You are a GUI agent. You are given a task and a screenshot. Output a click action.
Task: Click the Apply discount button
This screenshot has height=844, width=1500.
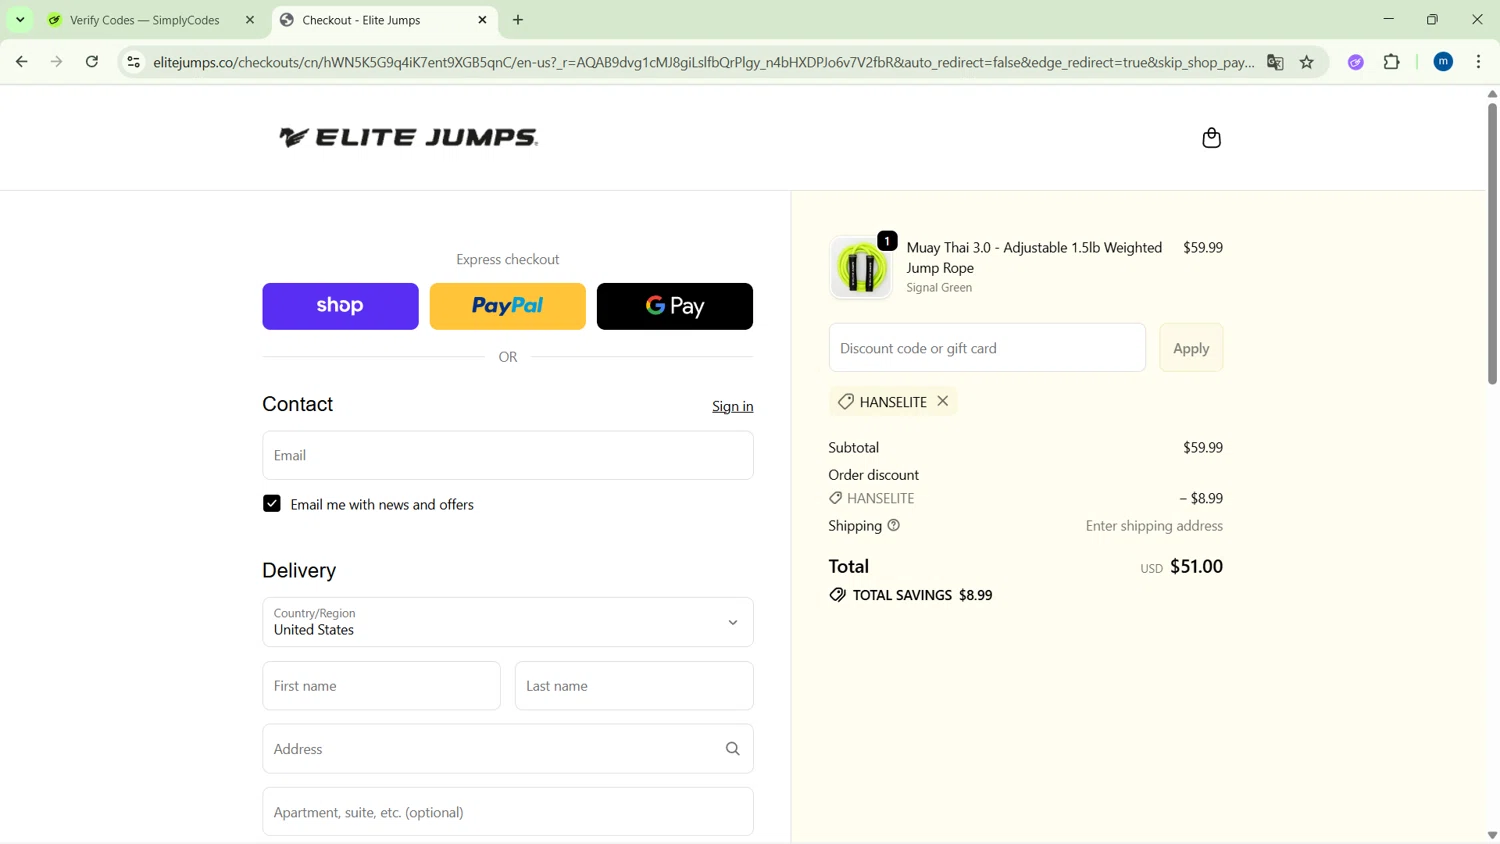click(x=1191, y=348)
